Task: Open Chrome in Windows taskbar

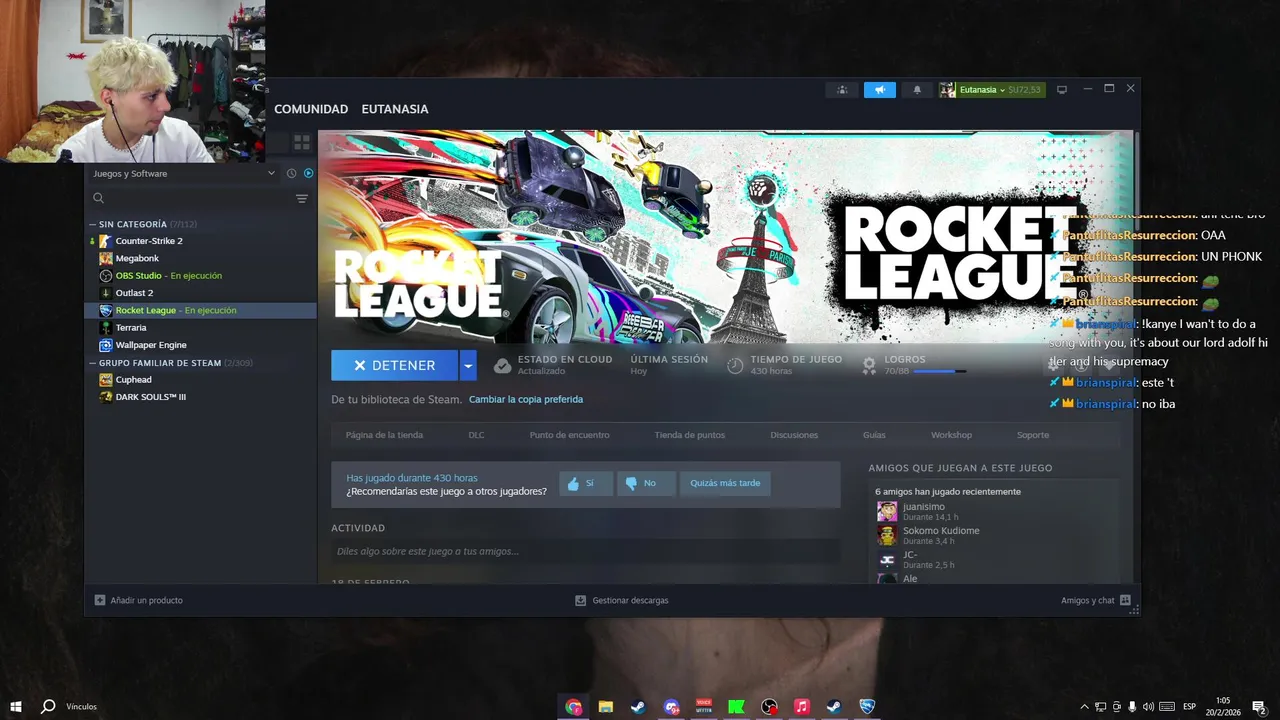Action: point(573,706)
